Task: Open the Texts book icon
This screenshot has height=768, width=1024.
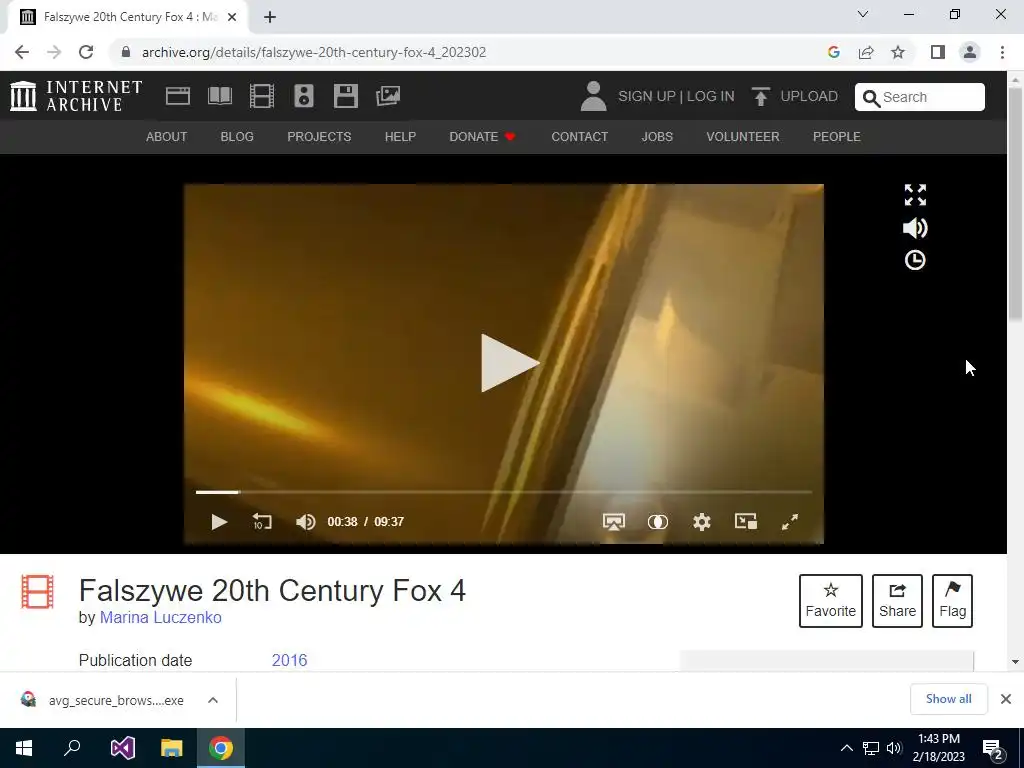Action: point(220,96)
